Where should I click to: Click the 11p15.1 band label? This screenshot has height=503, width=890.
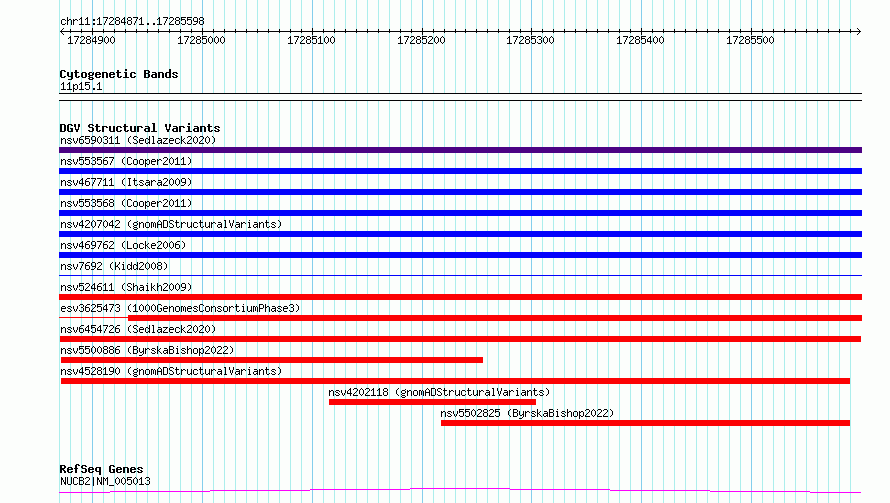pyautogui.click(x=81, y=86)
